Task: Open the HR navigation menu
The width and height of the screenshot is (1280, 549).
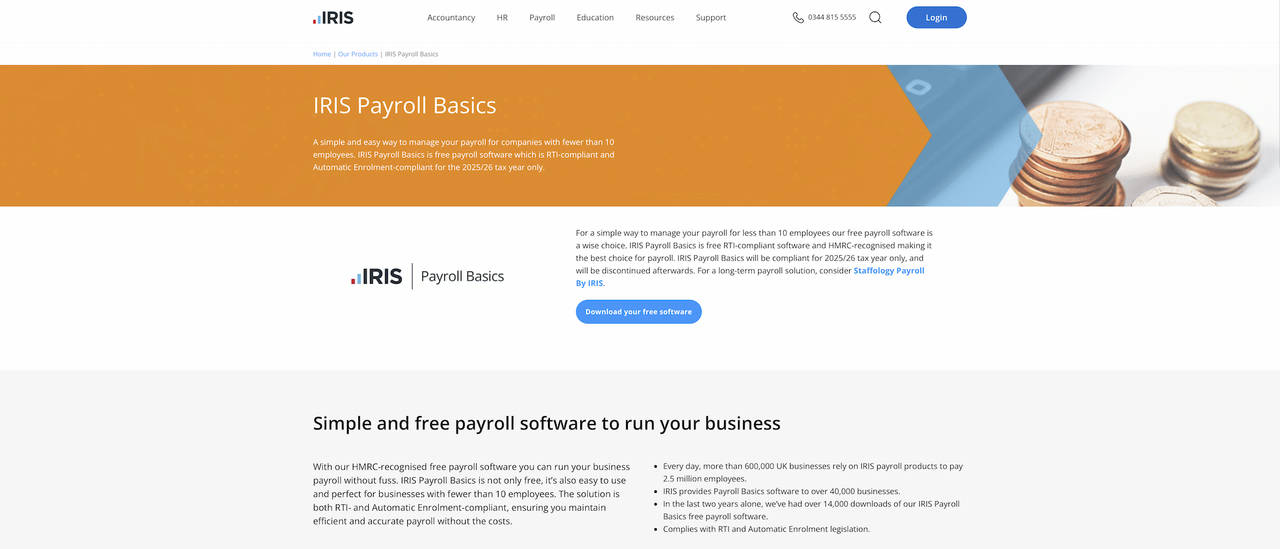Action: click(502, 18)
